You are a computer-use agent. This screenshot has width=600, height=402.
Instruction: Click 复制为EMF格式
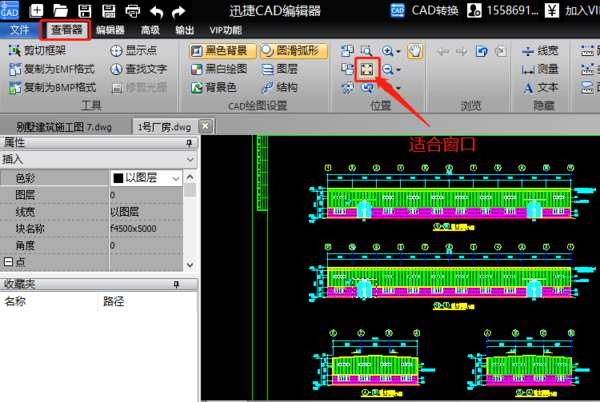pos(52,69)
